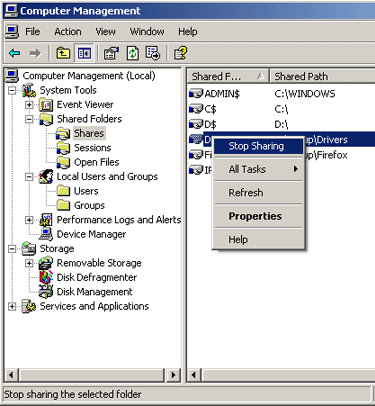Open the Window menu

coord(147,32)
